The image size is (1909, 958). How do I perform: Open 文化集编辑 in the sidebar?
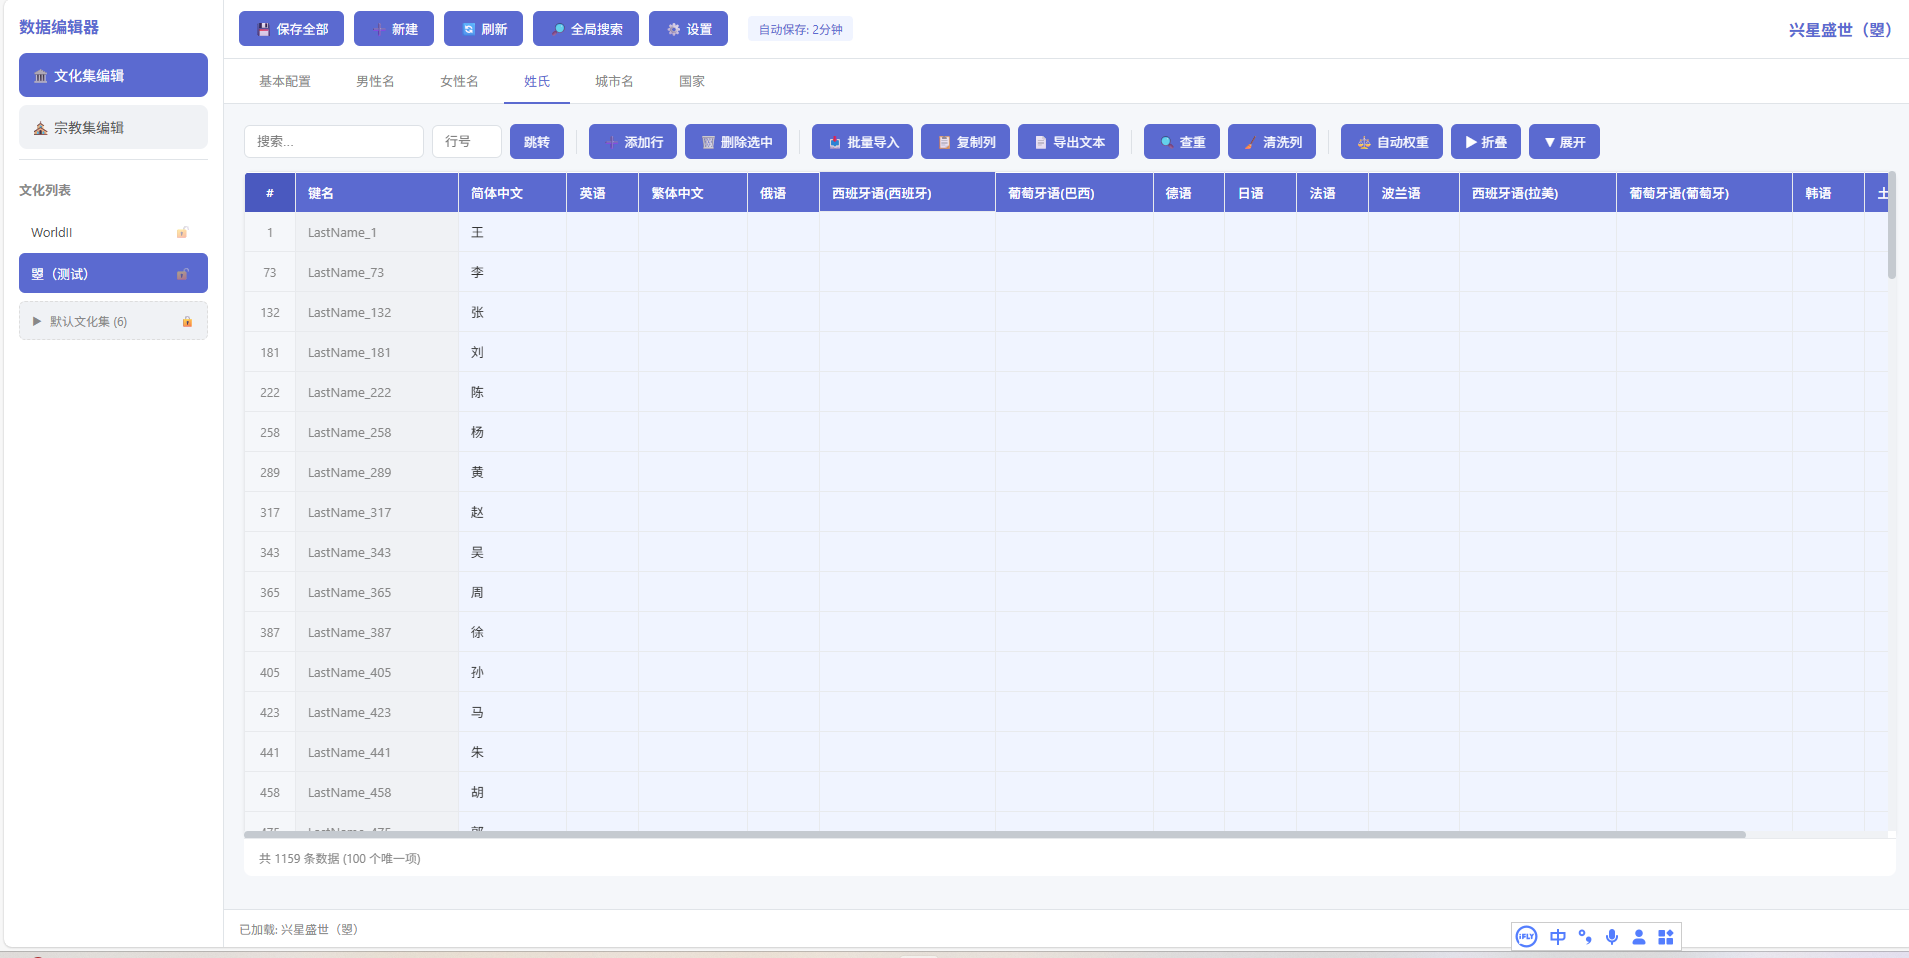[x=113, y=75]
